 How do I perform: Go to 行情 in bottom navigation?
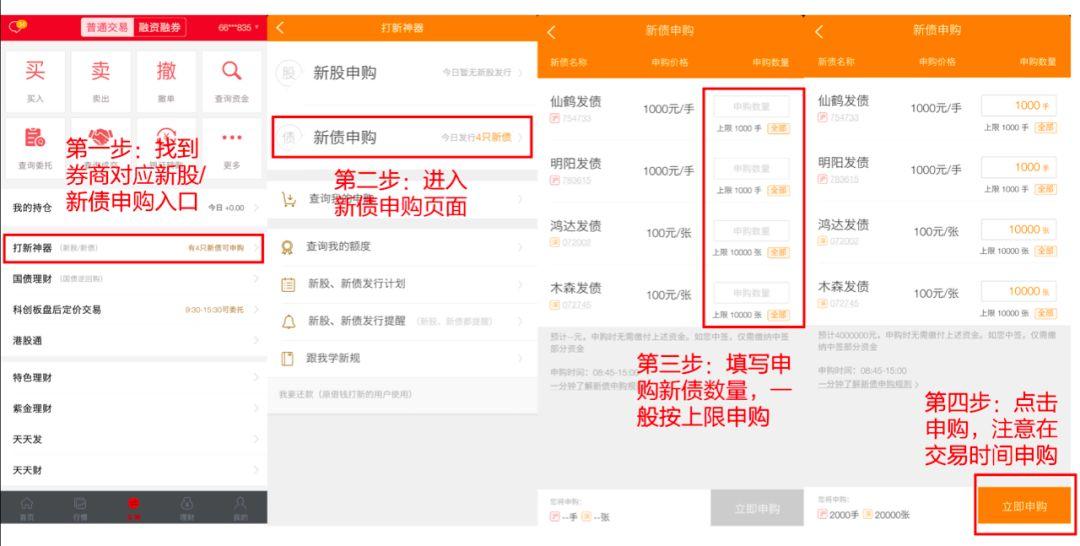coord(80,507)
